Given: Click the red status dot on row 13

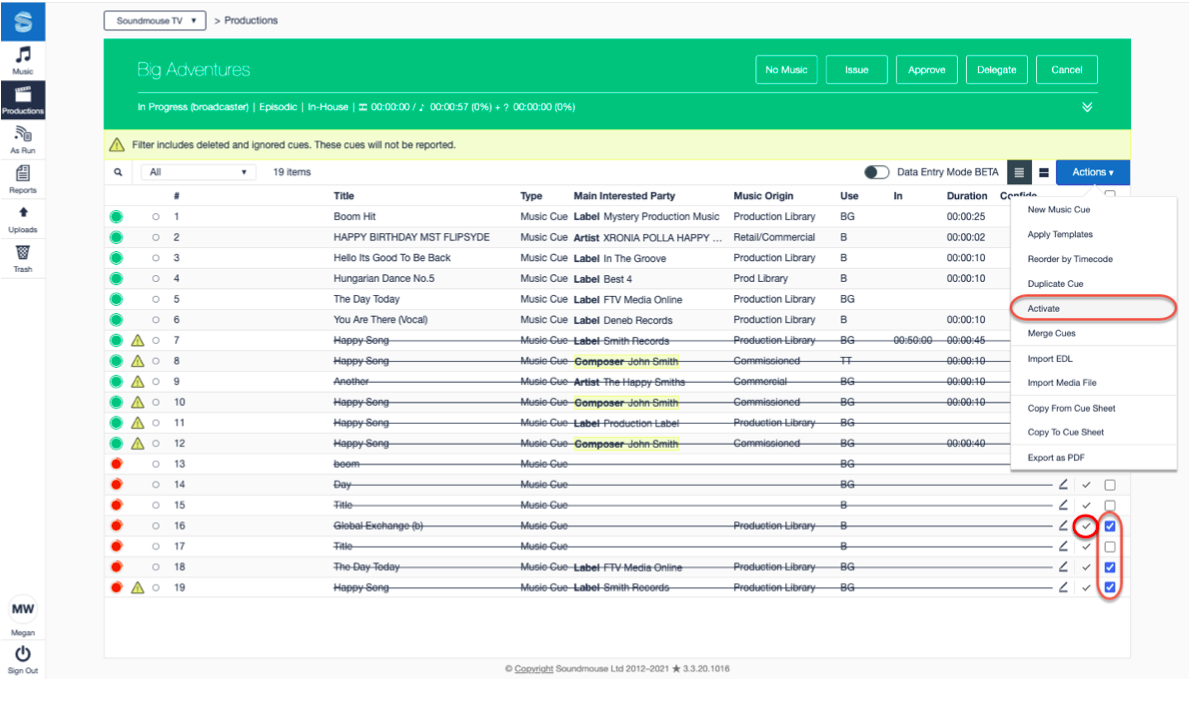Looking at the screenshot, I should [x=116, y=464].
